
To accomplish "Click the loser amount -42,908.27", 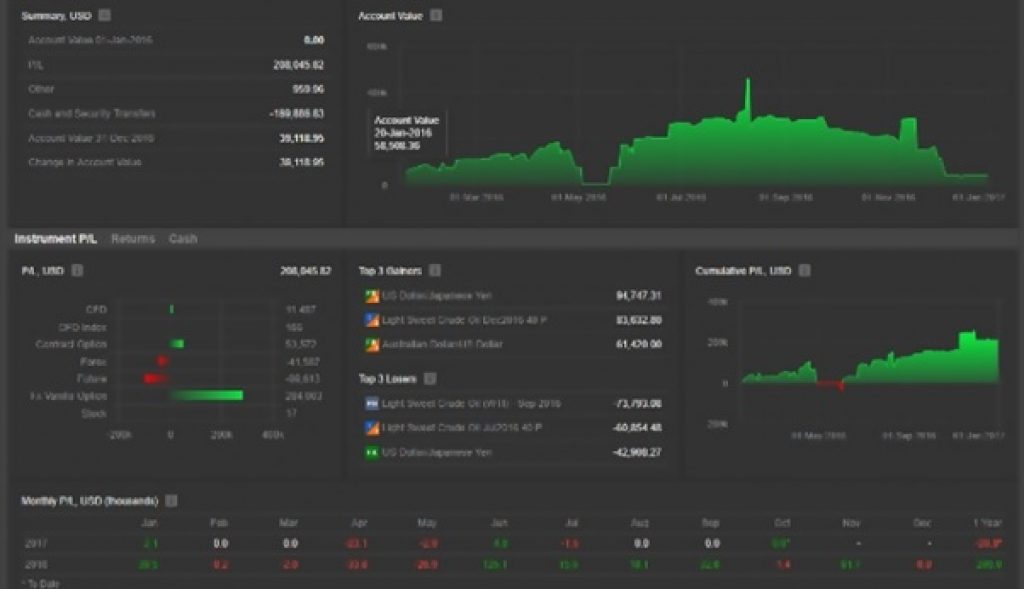I will tap(637, 452).
